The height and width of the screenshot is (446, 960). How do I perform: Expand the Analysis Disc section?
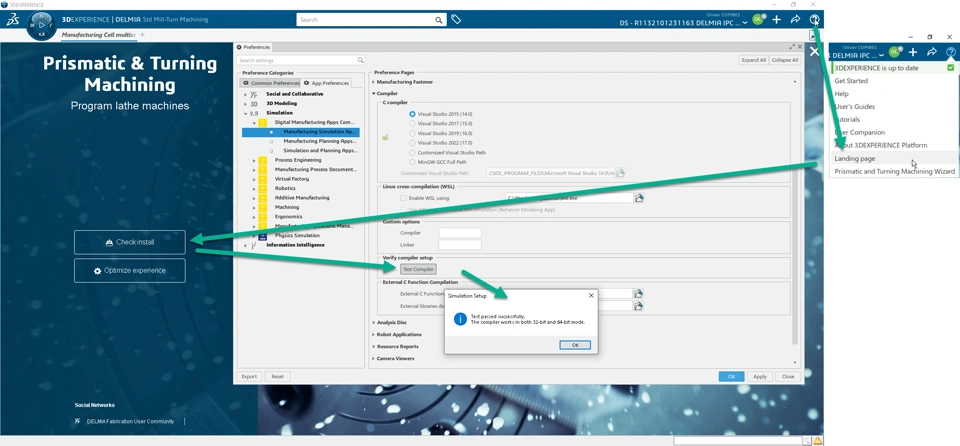(374, 322)
